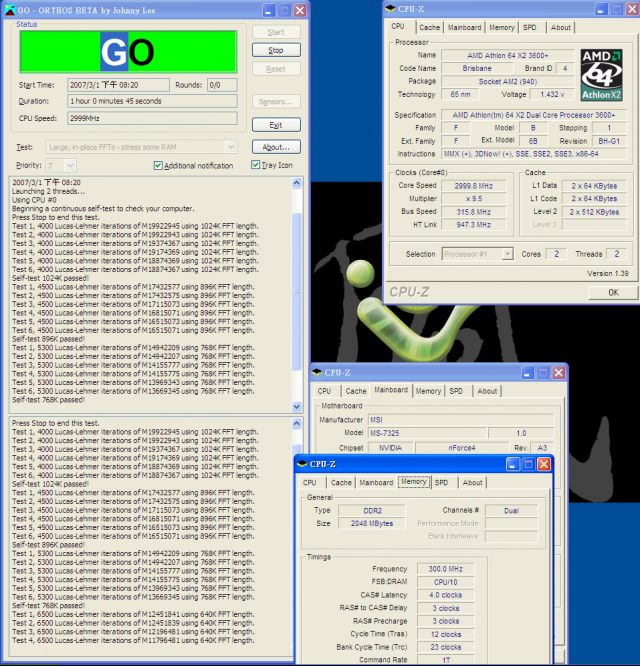Click the Rounds 0/0 field
The height and width of the screenshot is (666, 640).
click(222, 85)
